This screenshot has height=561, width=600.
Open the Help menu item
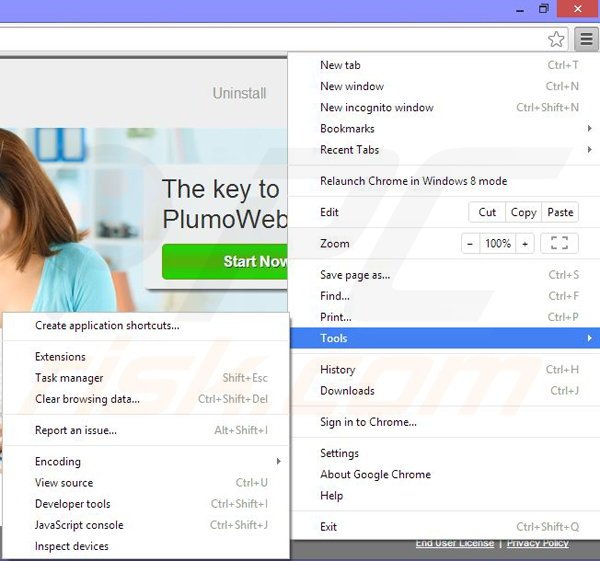[x=445, y=495]
